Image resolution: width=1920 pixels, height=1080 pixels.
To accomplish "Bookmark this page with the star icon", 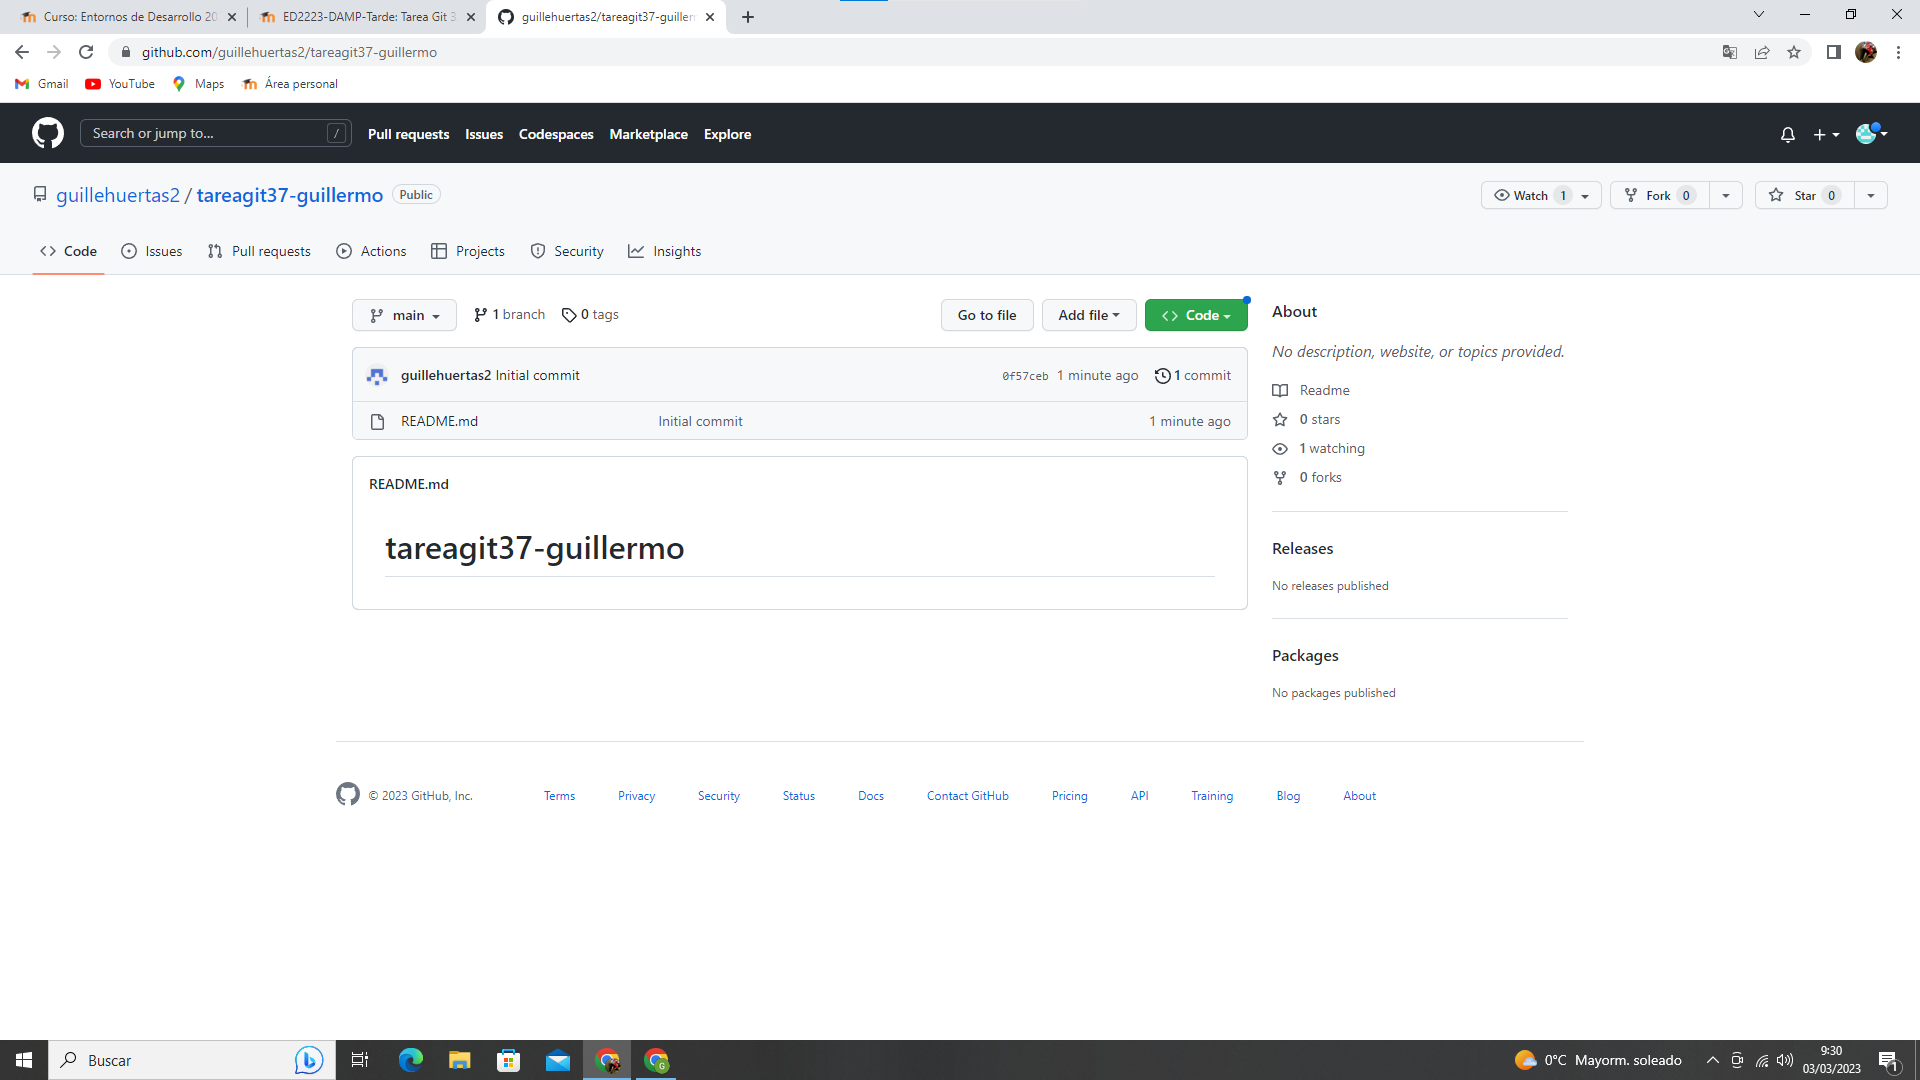I will point(1794,52).
